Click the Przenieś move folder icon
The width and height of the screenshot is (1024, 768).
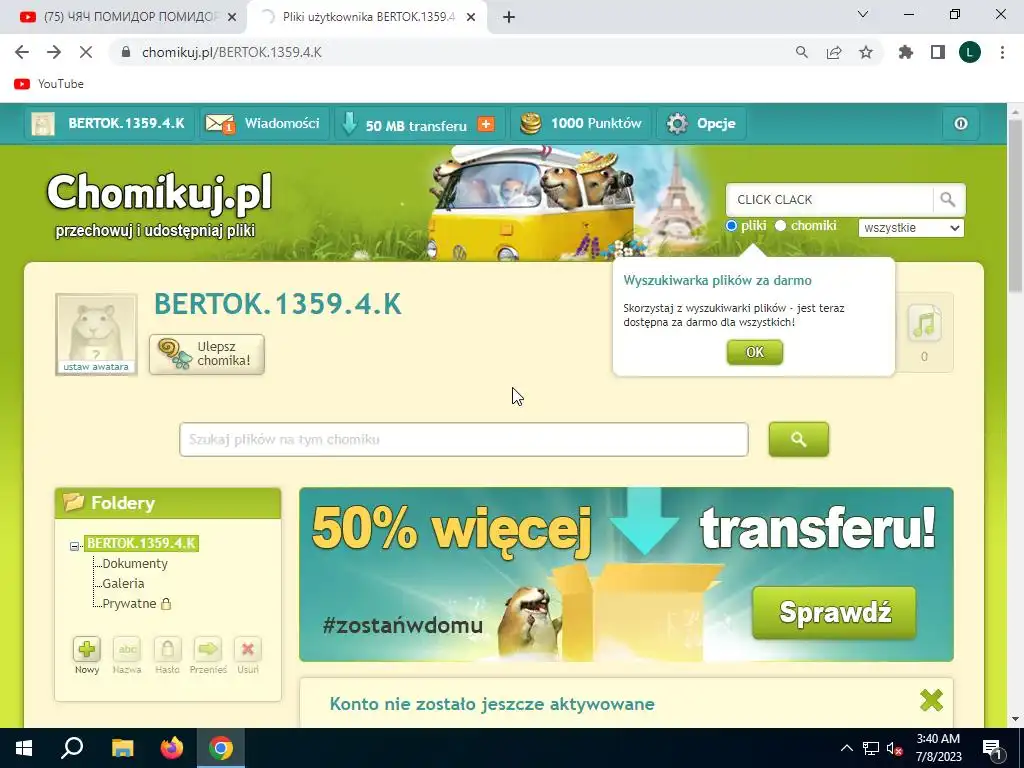208,649
